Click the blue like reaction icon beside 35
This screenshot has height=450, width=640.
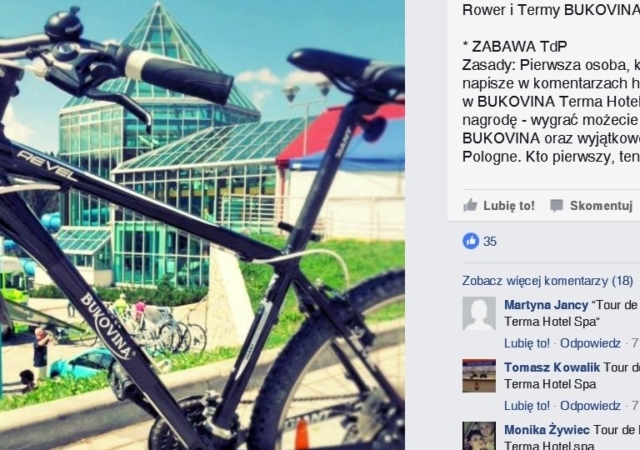tap(471, 241)
